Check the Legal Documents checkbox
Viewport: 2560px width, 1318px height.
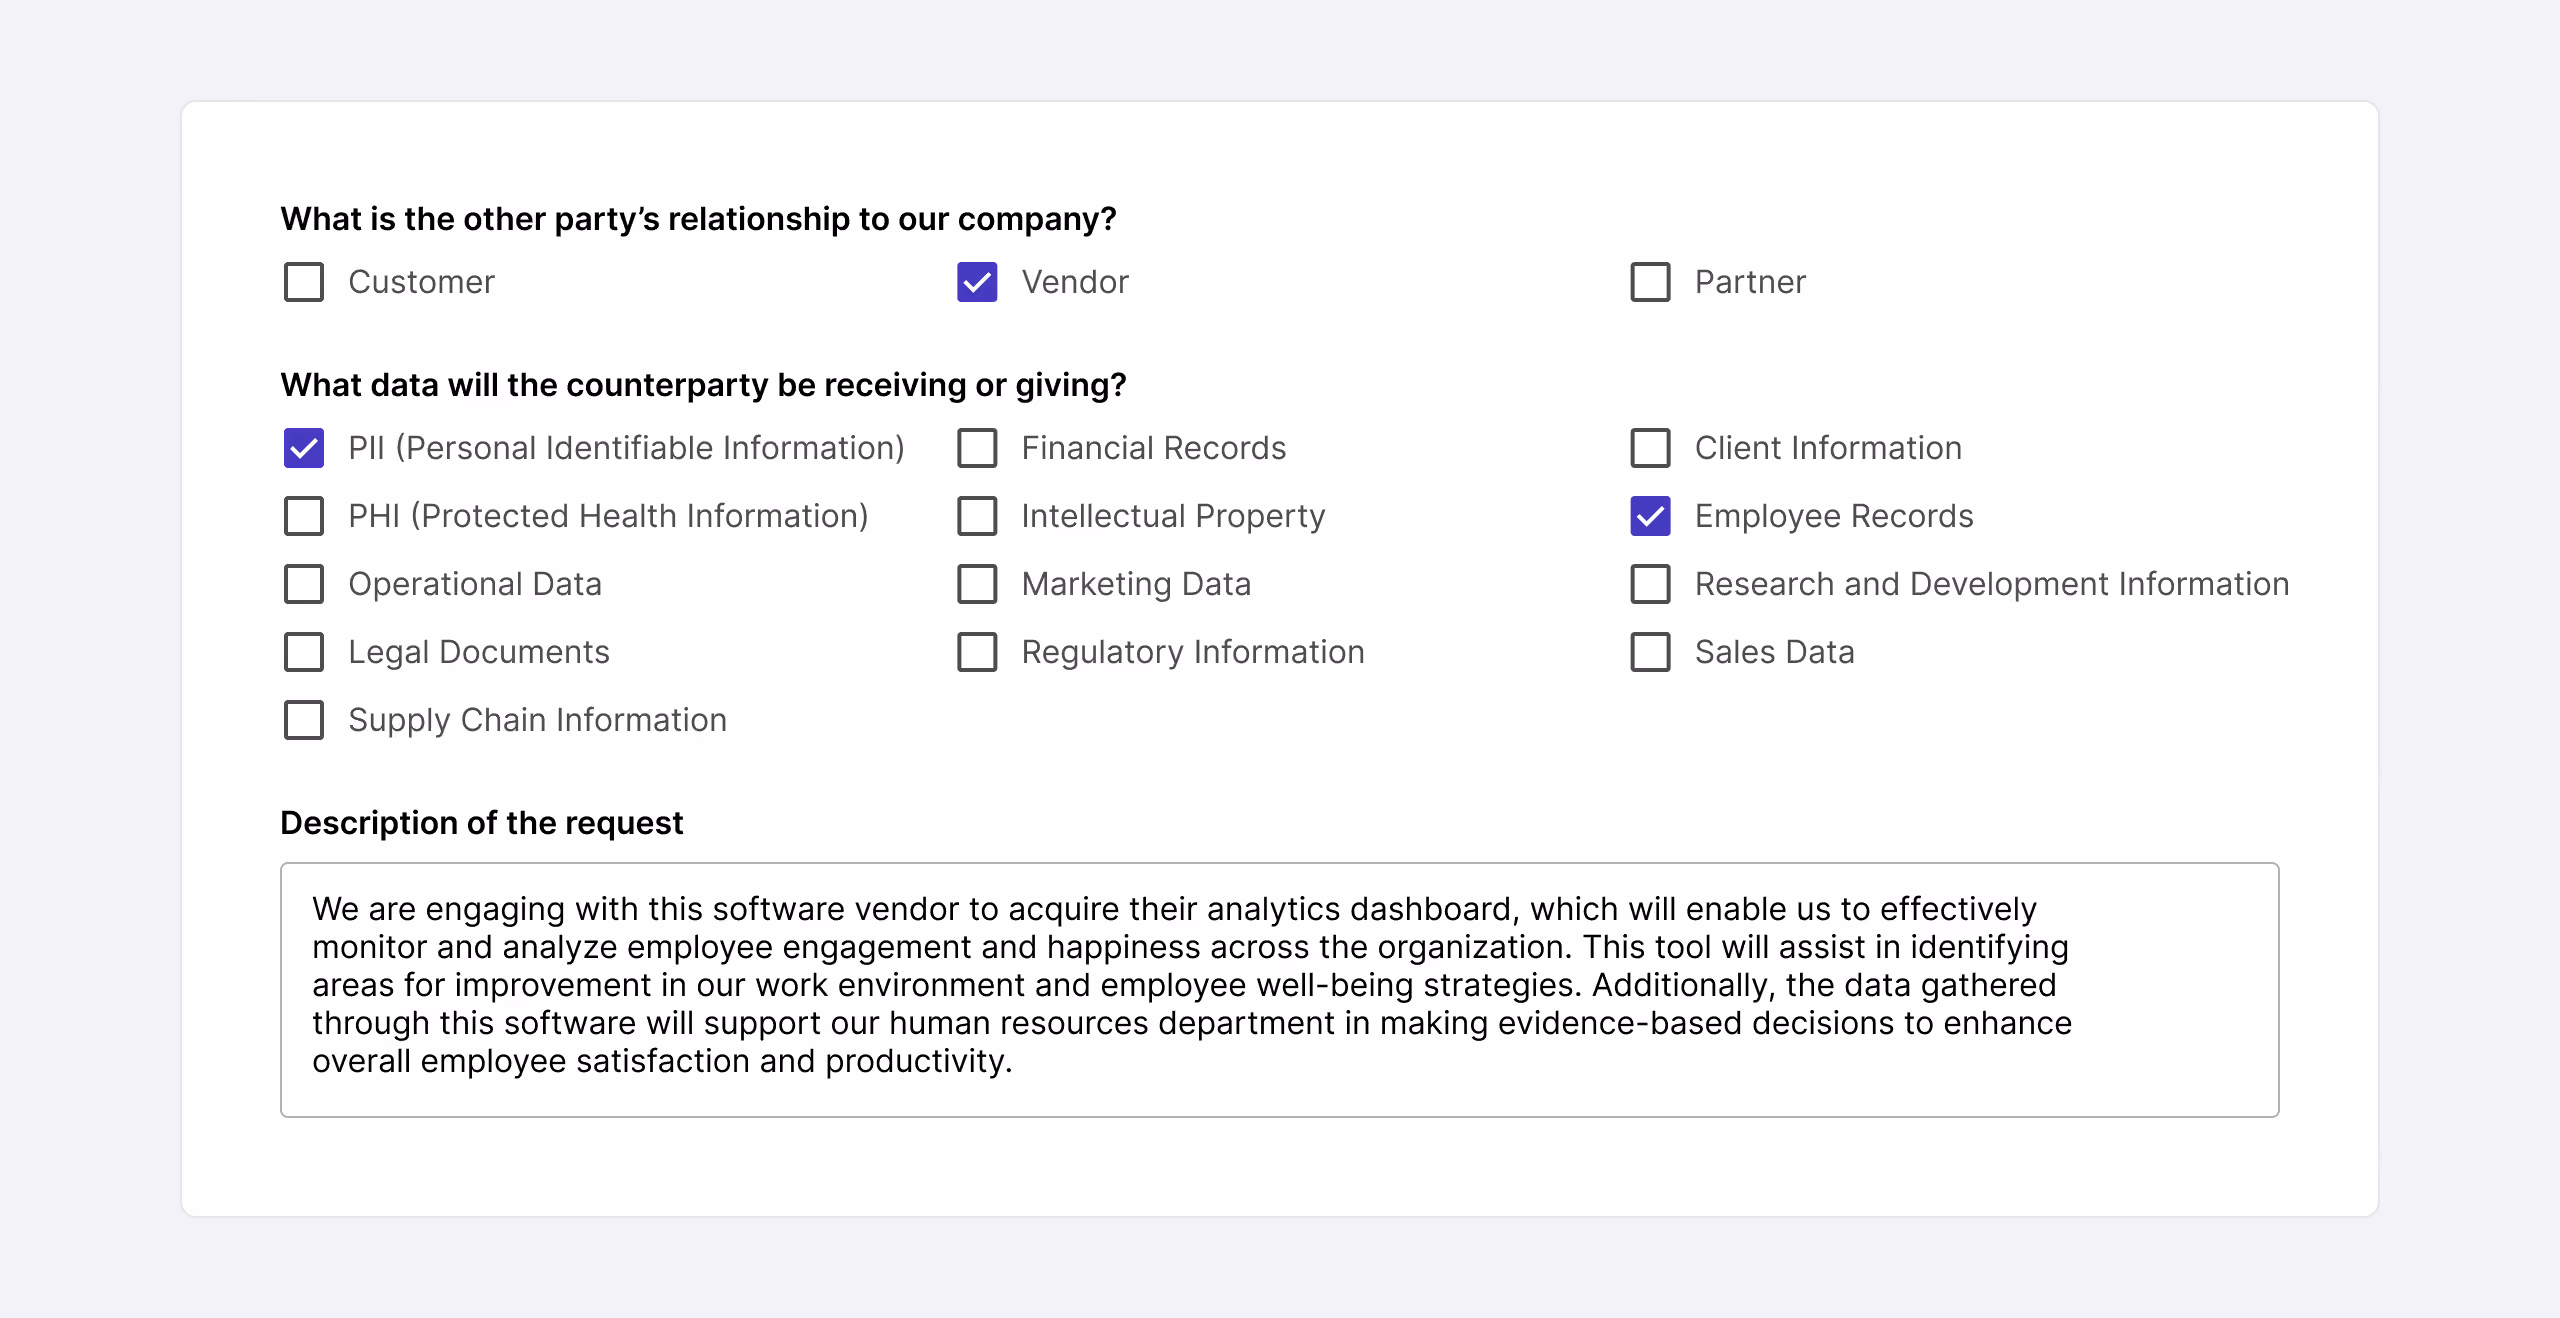pyautogui.click(x=304, y=652)
